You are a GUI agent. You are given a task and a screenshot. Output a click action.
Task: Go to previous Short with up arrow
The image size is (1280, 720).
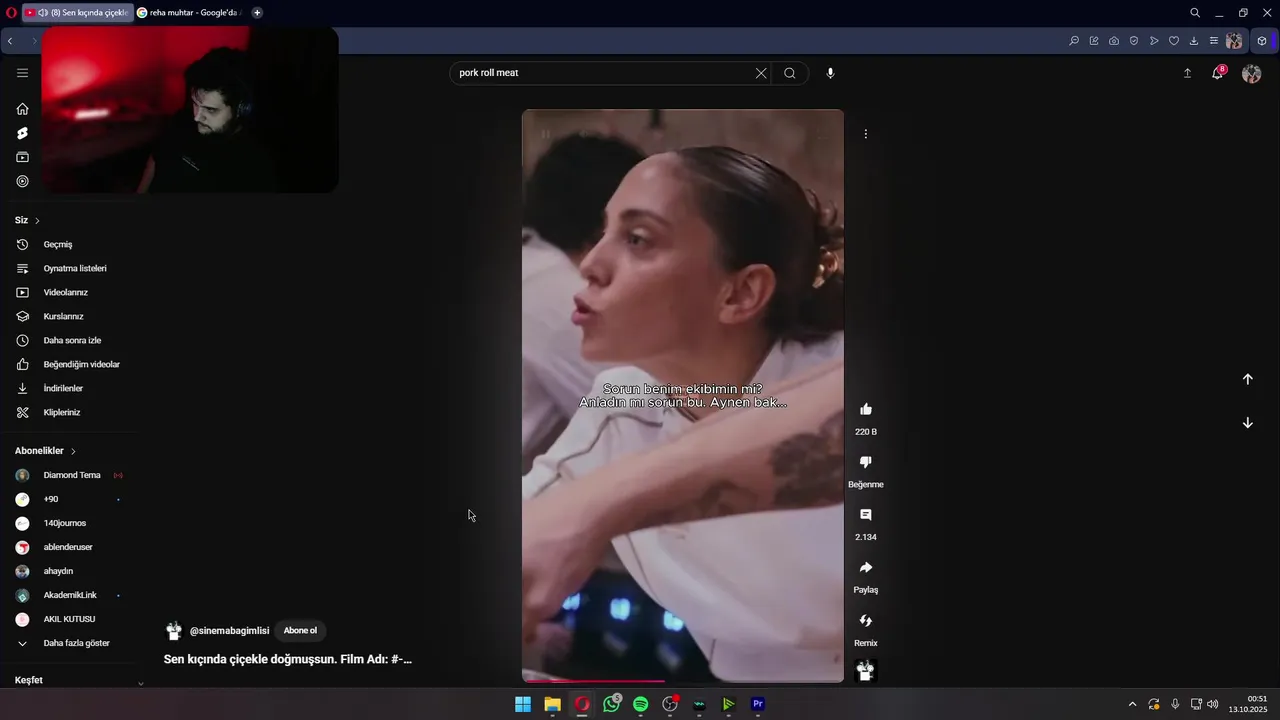(x=1248, y=379)
